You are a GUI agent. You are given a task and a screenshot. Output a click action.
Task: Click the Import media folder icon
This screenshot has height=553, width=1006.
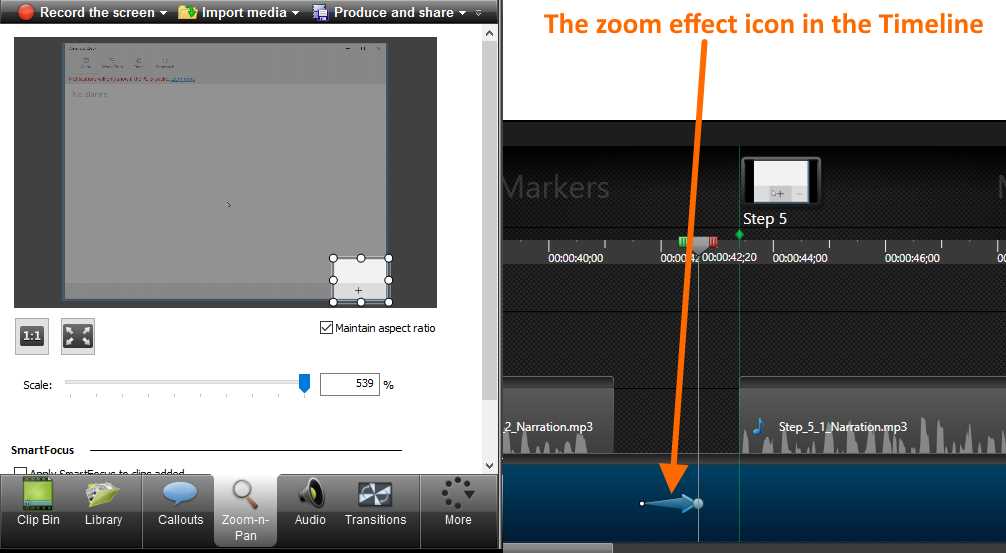pos(187,12)
